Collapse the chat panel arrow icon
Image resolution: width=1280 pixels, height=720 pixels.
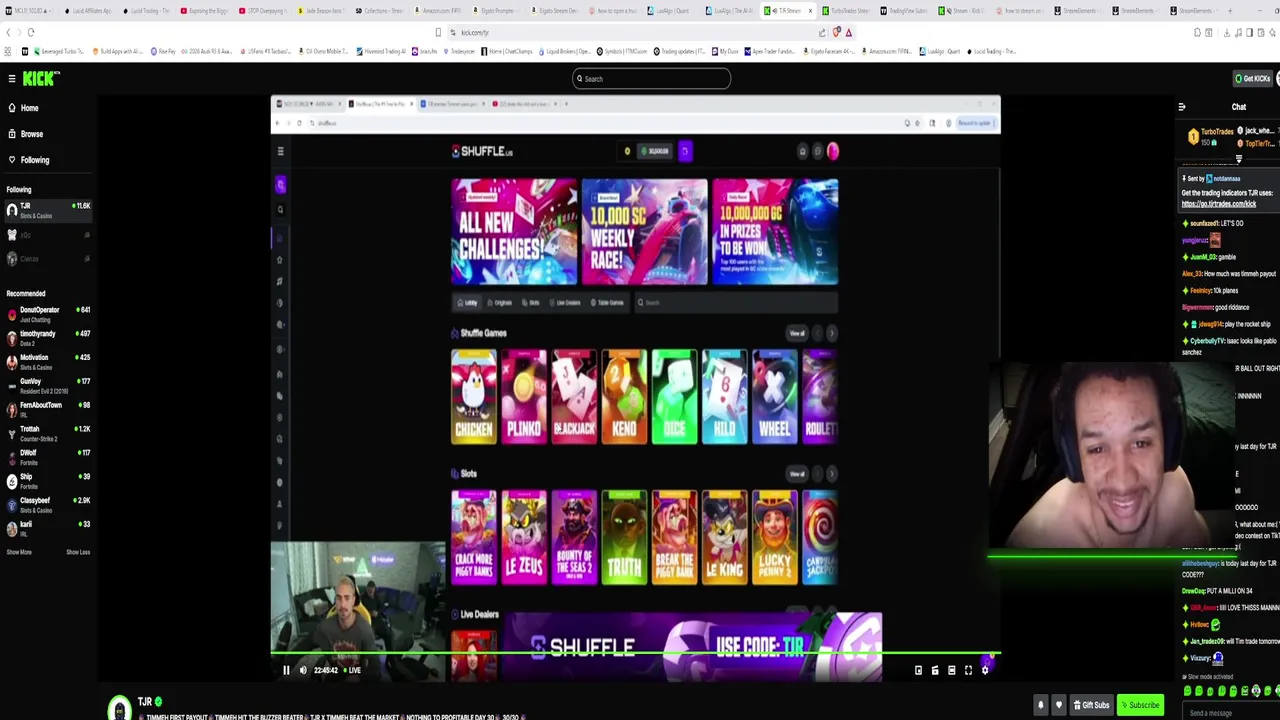pyautogui.click(x=1182, y=107)
